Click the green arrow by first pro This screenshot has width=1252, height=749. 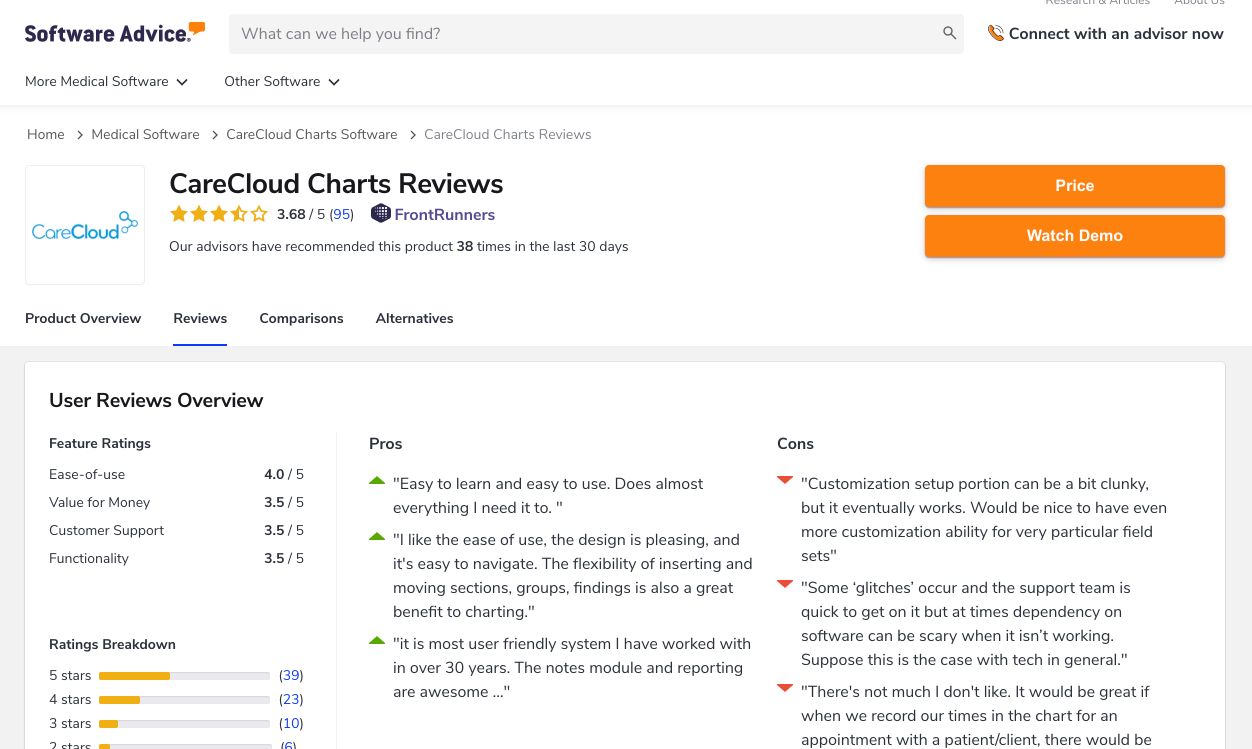click(x=377, y=481)
